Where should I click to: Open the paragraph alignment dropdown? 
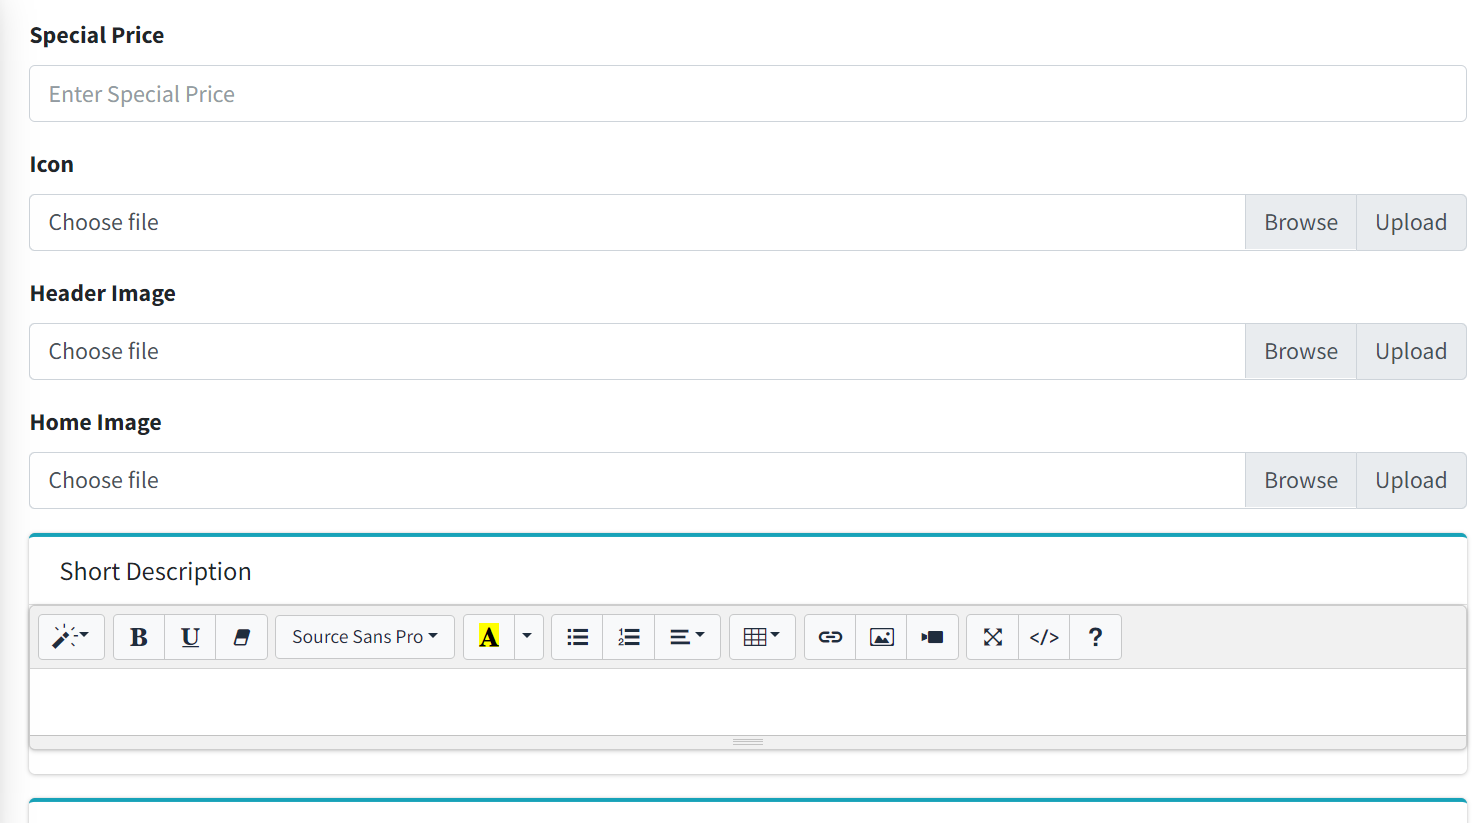coord(687,637)
